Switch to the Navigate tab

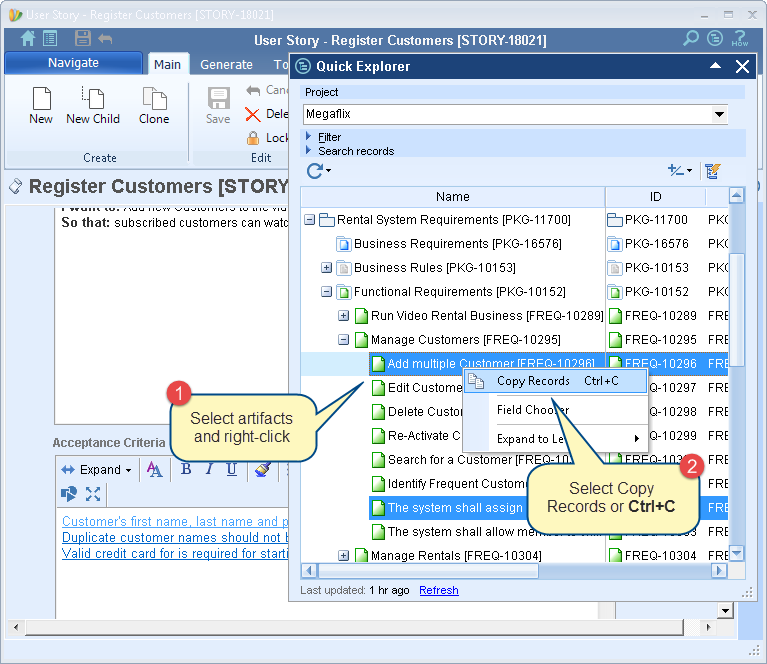pos(73,63)
